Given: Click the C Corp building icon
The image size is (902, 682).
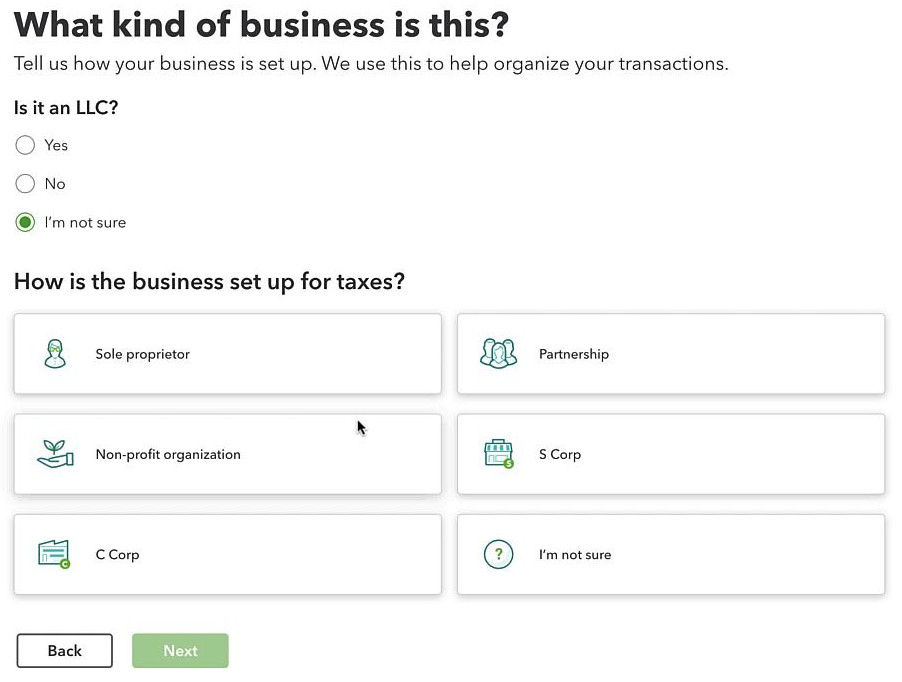Looking at the screenshot, I should [54, 554].
